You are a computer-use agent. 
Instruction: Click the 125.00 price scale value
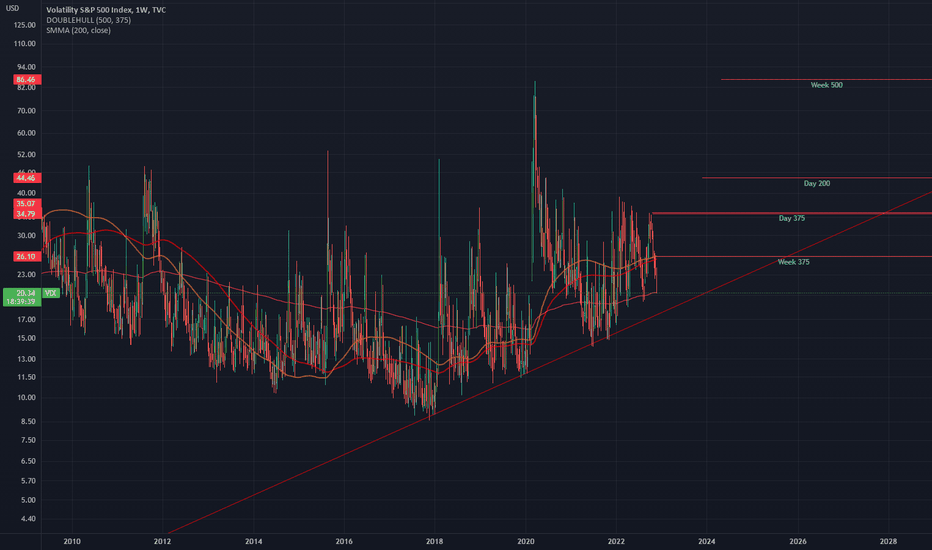(25, 25)
